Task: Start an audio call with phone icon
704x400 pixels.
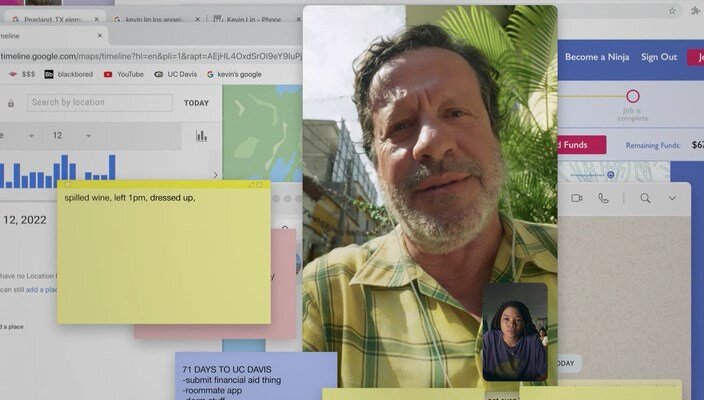Action: [x=604, y=198]
